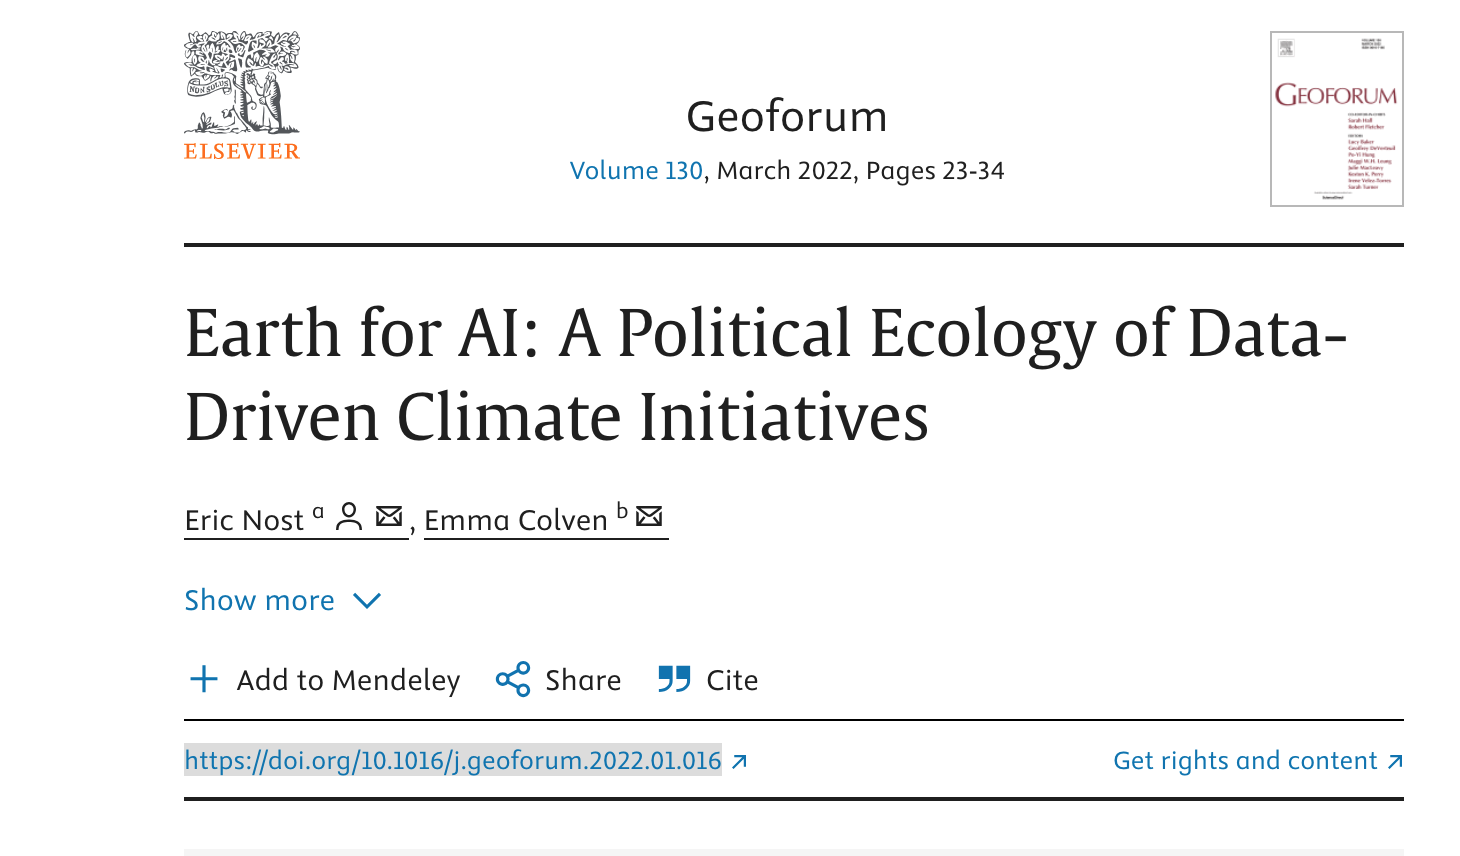1460x856 pixels.
Task: Click the external arrow icon after the DOI
Action: coord(739,762)
